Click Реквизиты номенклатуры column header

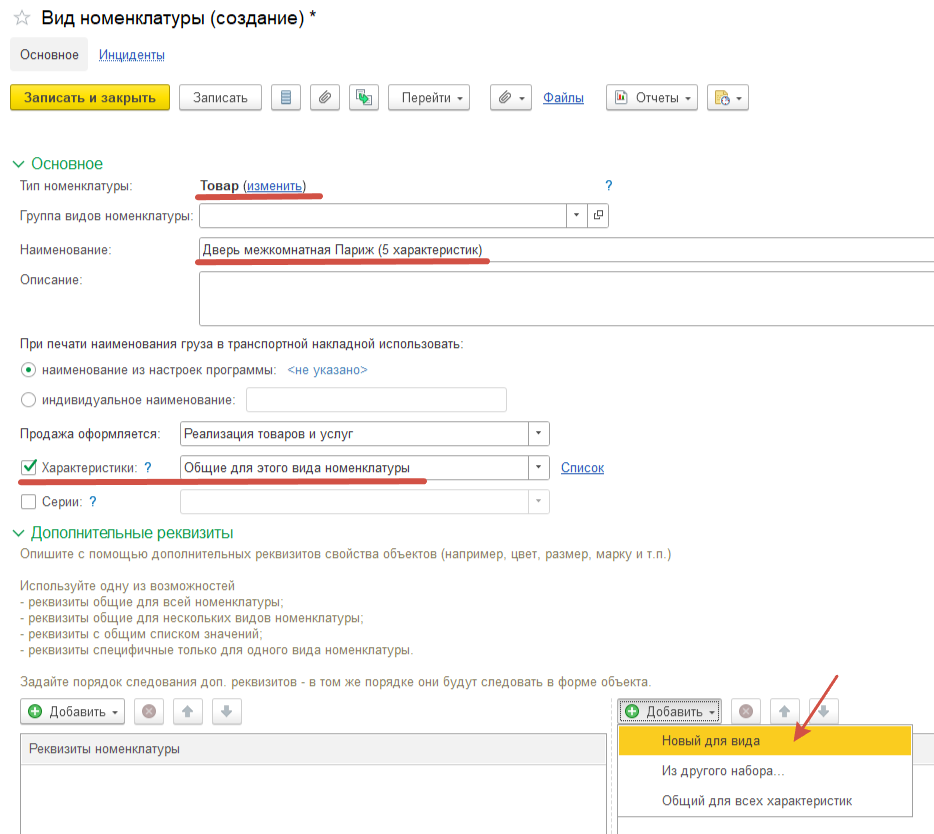(x=313, y=749)
